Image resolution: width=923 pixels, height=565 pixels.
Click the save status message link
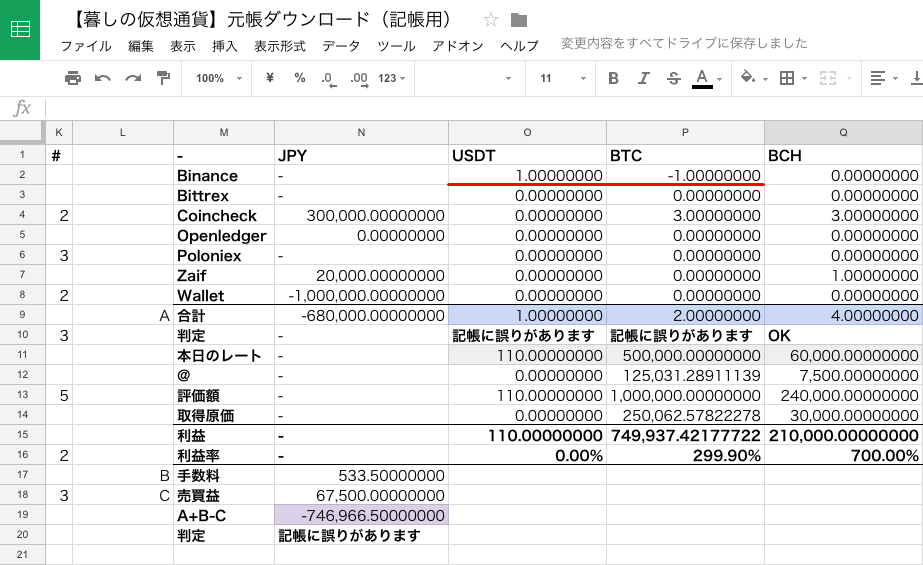coord(684,43)
